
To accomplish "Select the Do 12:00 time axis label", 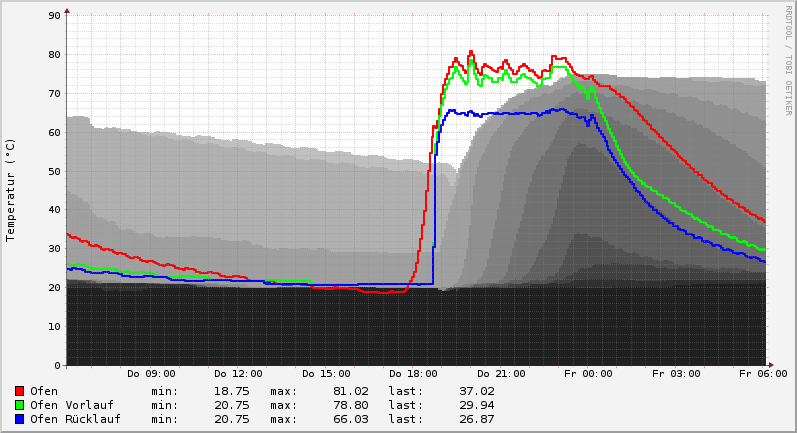I will coord(238,374).
